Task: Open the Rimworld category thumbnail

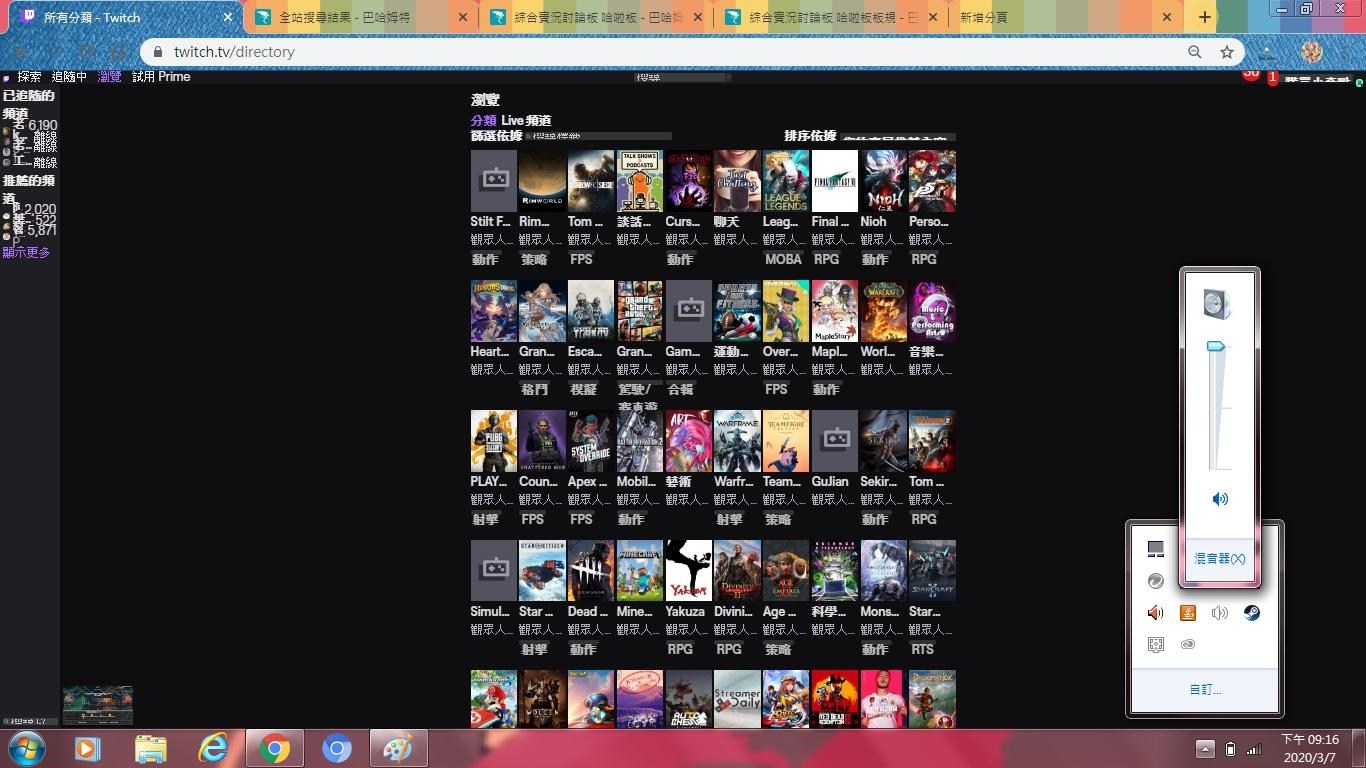Action: tap(543, 181)
